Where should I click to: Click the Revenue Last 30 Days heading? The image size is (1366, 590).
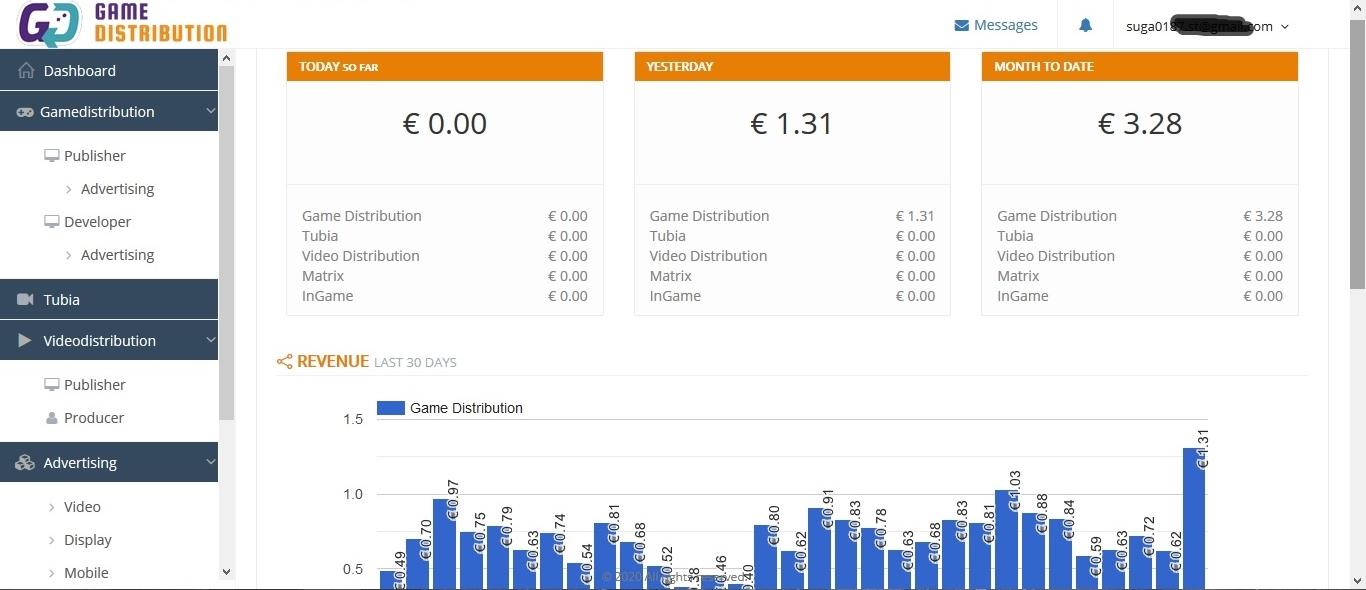pyautogui.click(x=376, y=362)
